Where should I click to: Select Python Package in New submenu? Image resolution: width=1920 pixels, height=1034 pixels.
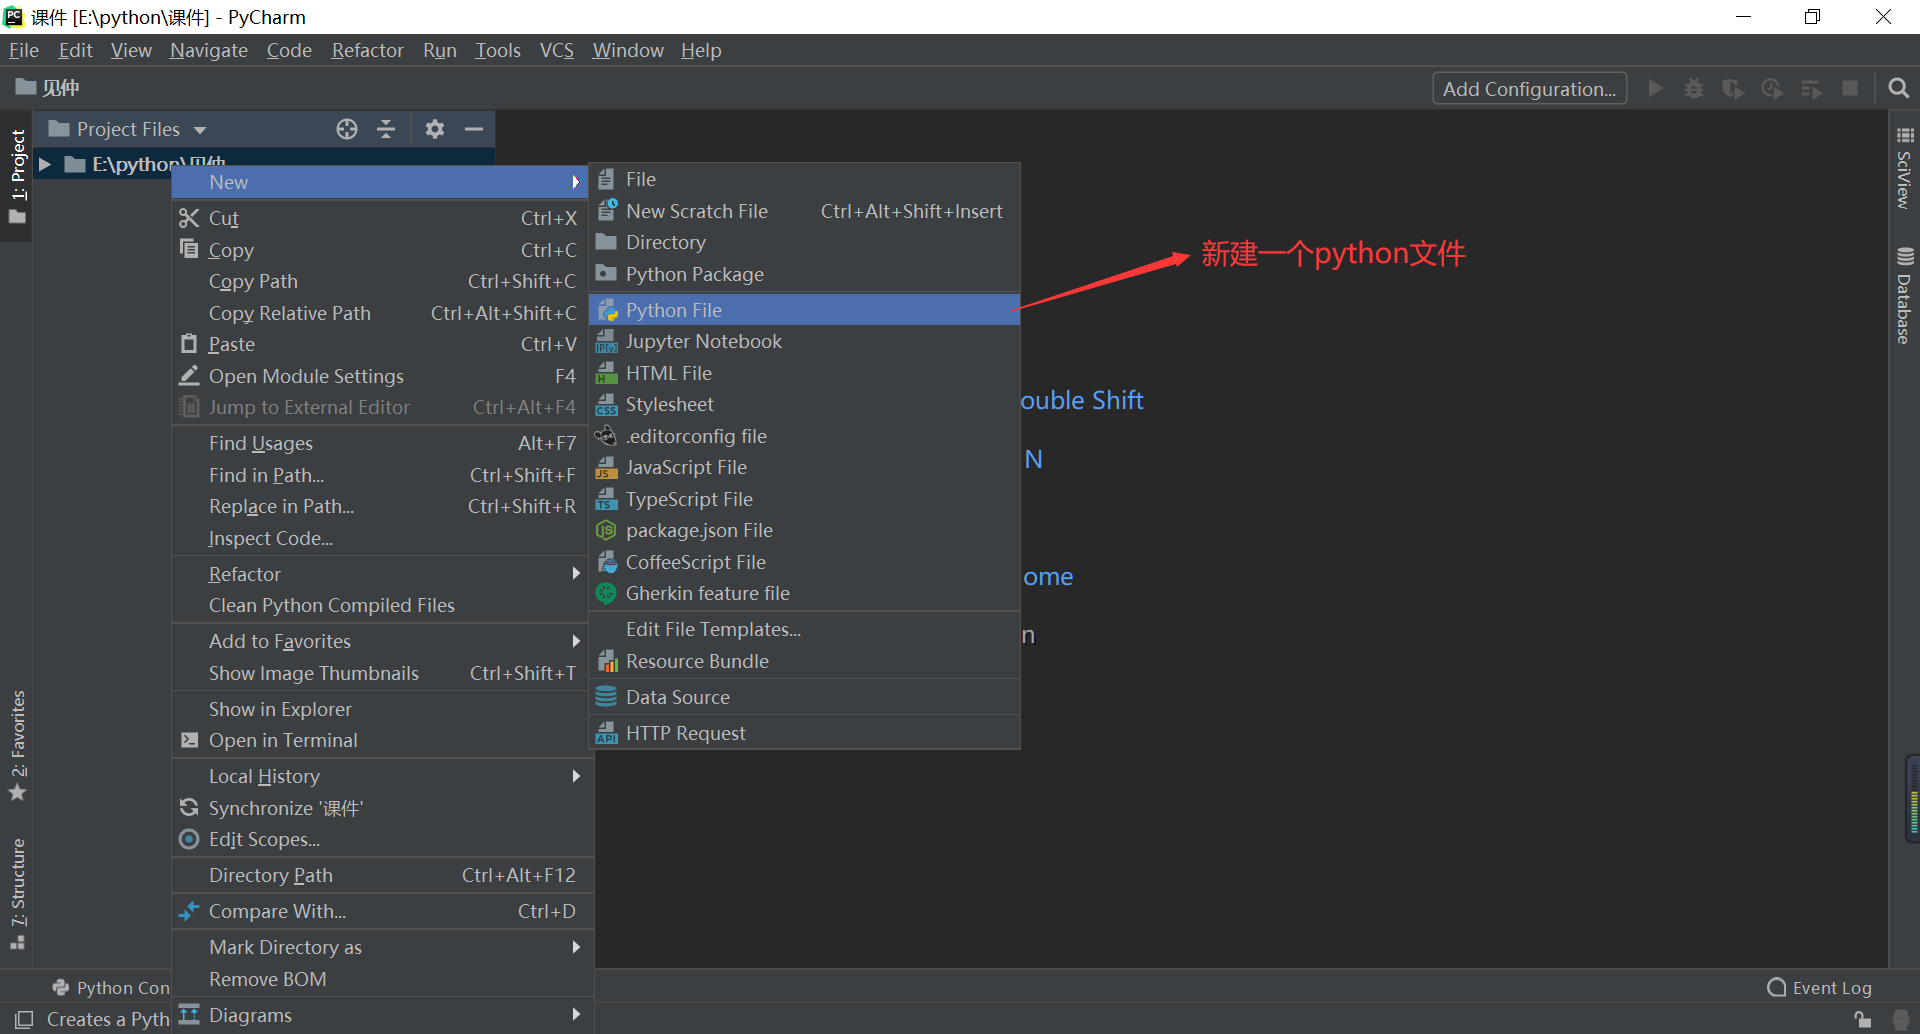pos(805,274)
